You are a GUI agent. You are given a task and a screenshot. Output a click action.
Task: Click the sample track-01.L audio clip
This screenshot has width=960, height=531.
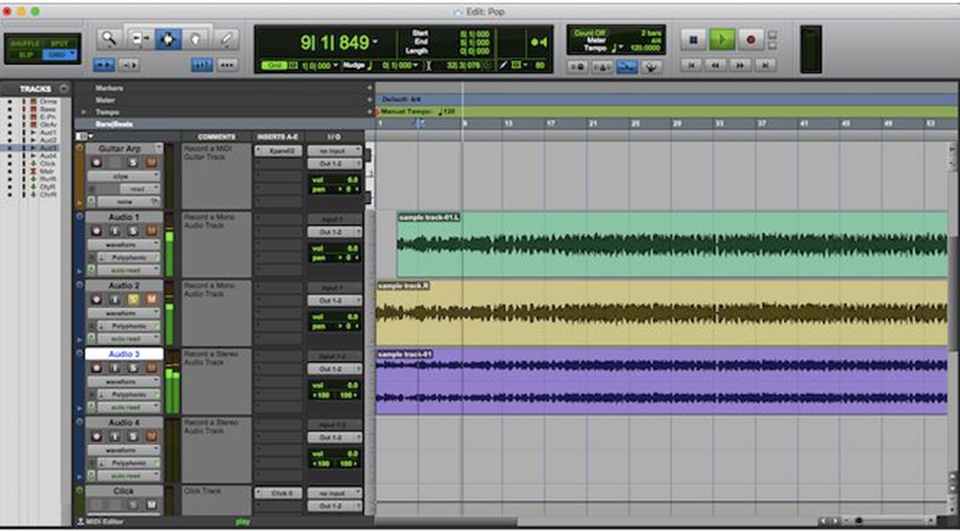pos(670,245)
